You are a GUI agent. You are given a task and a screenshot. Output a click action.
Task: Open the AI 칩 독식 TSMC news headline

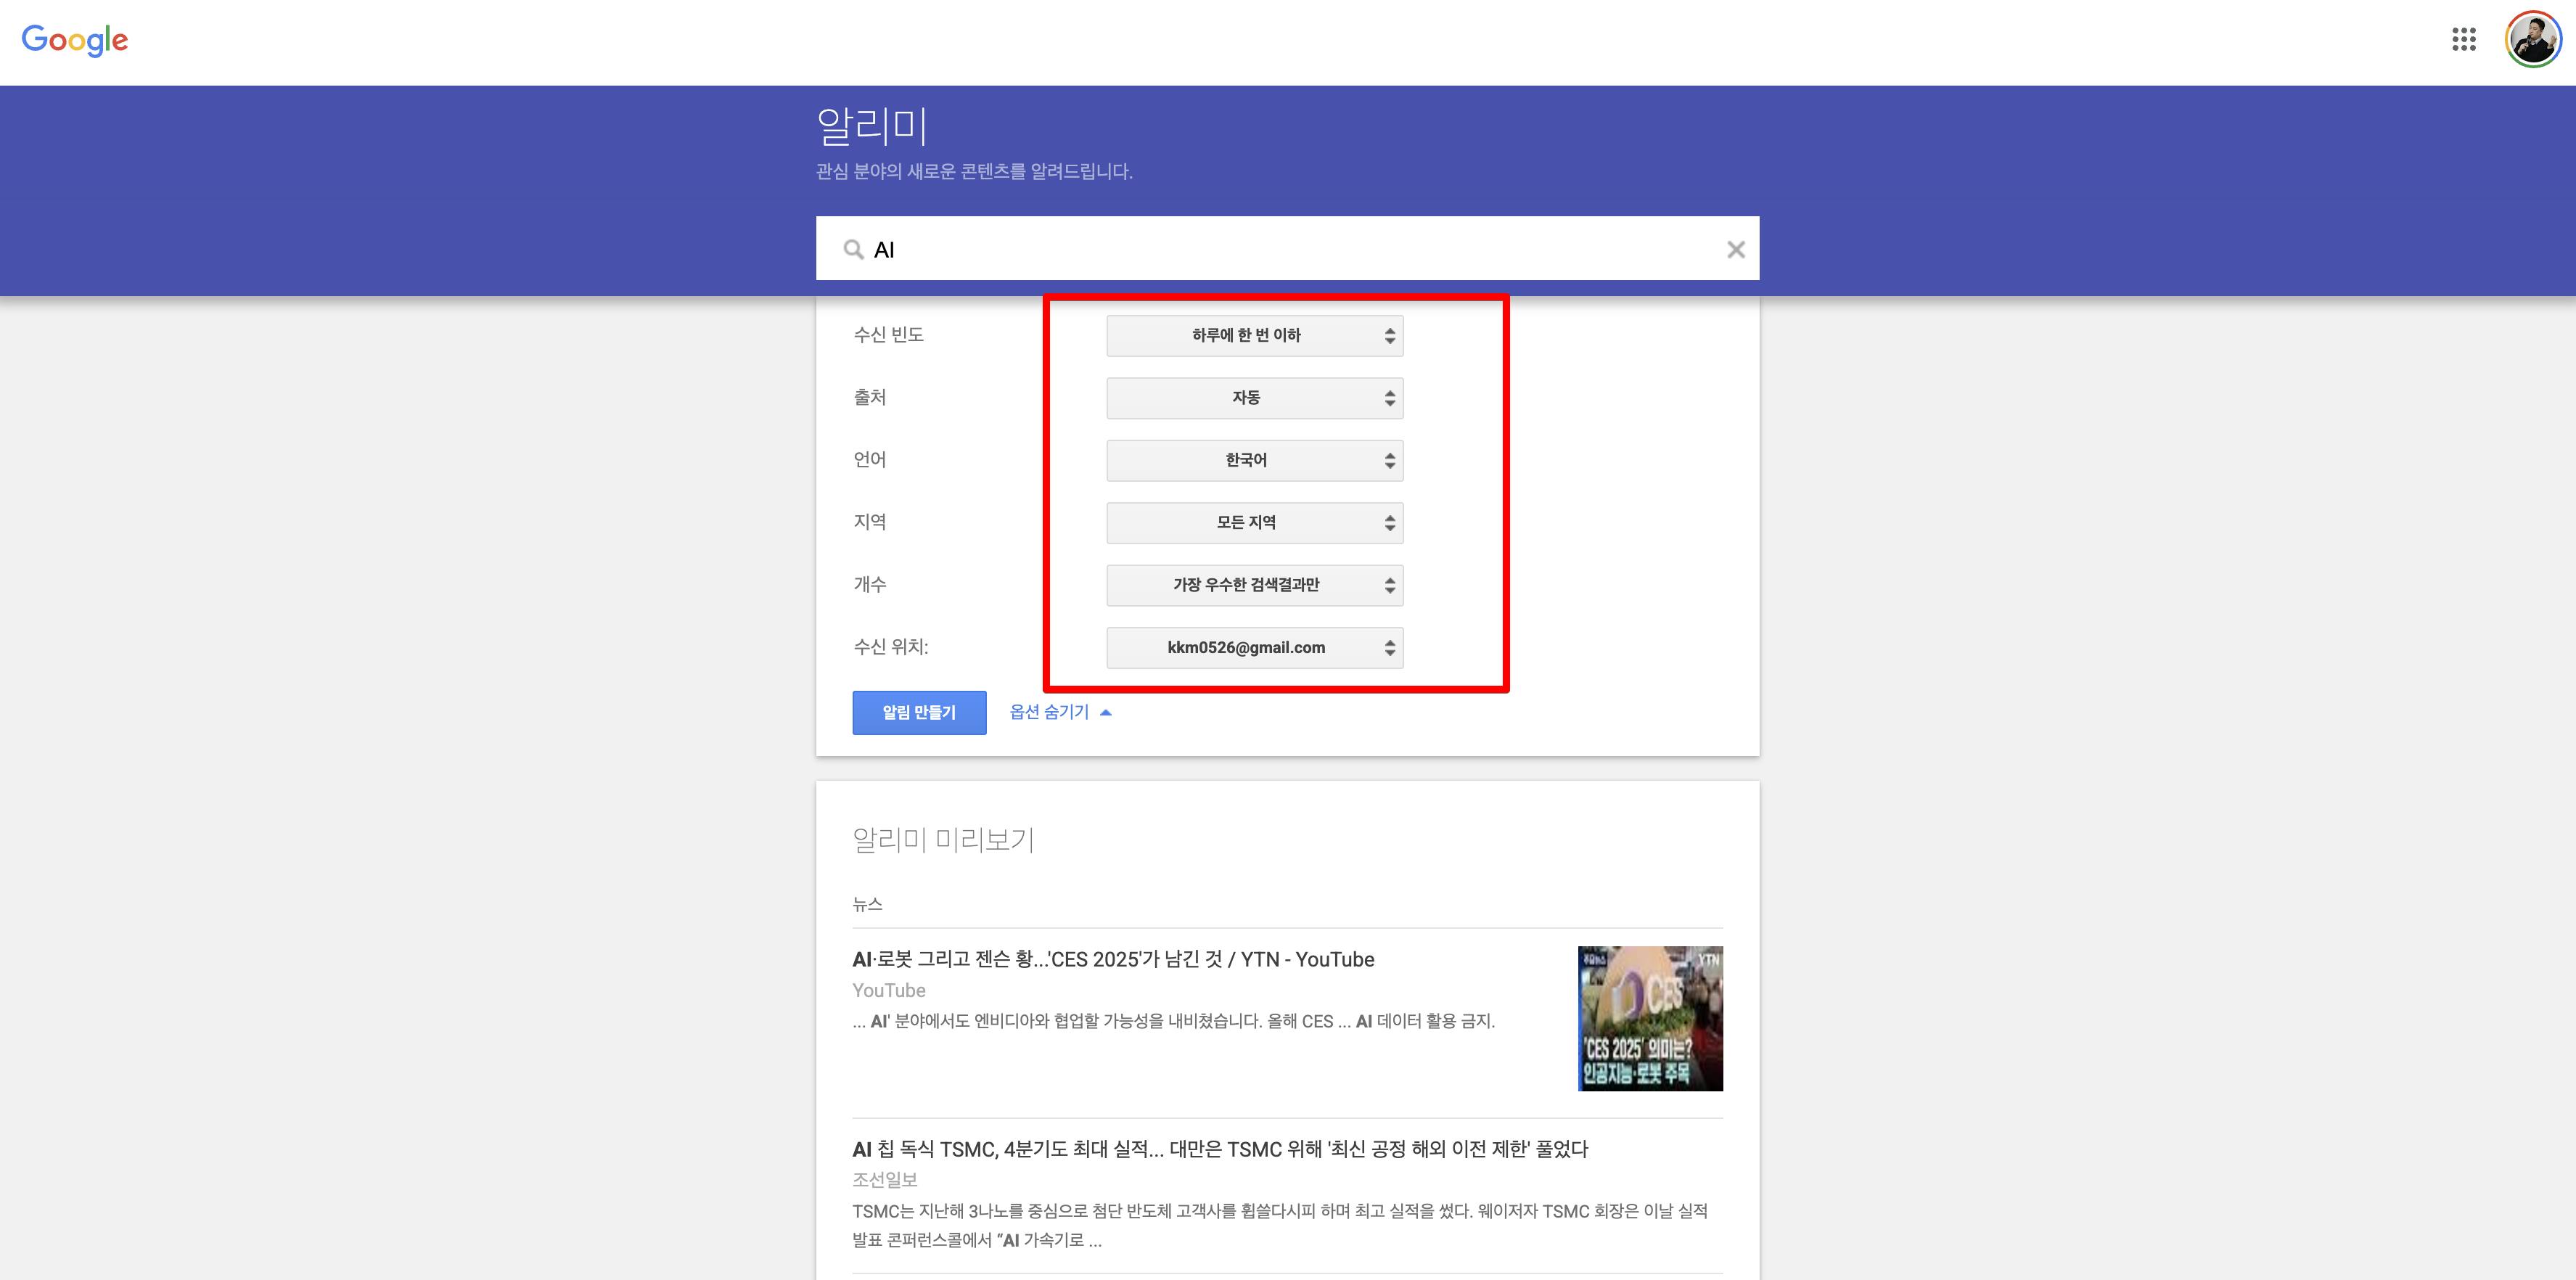tap(1220, 1149)
